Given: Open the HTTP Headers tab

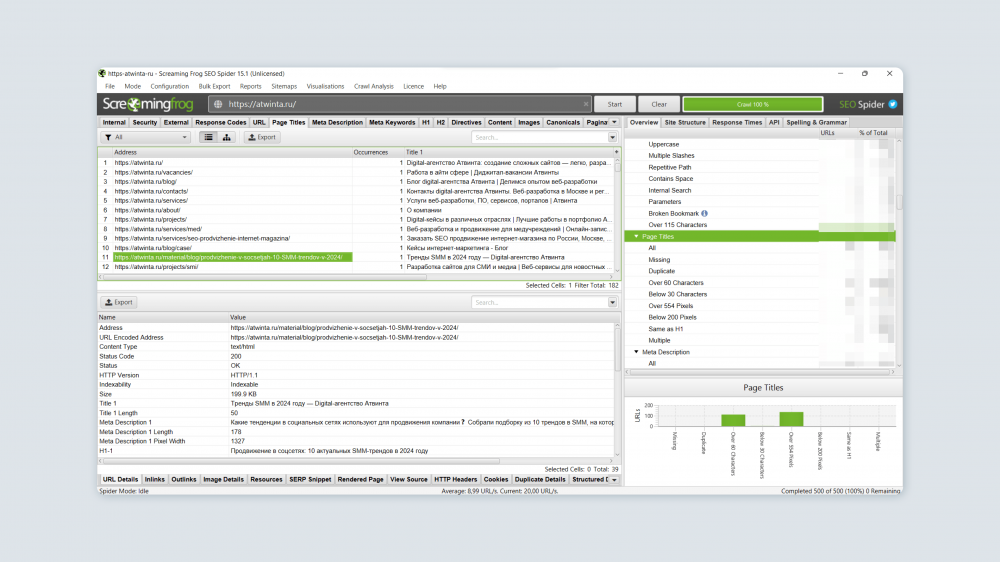Looking at the screenshot, I should pyautogui.click(x=455, y=480).
